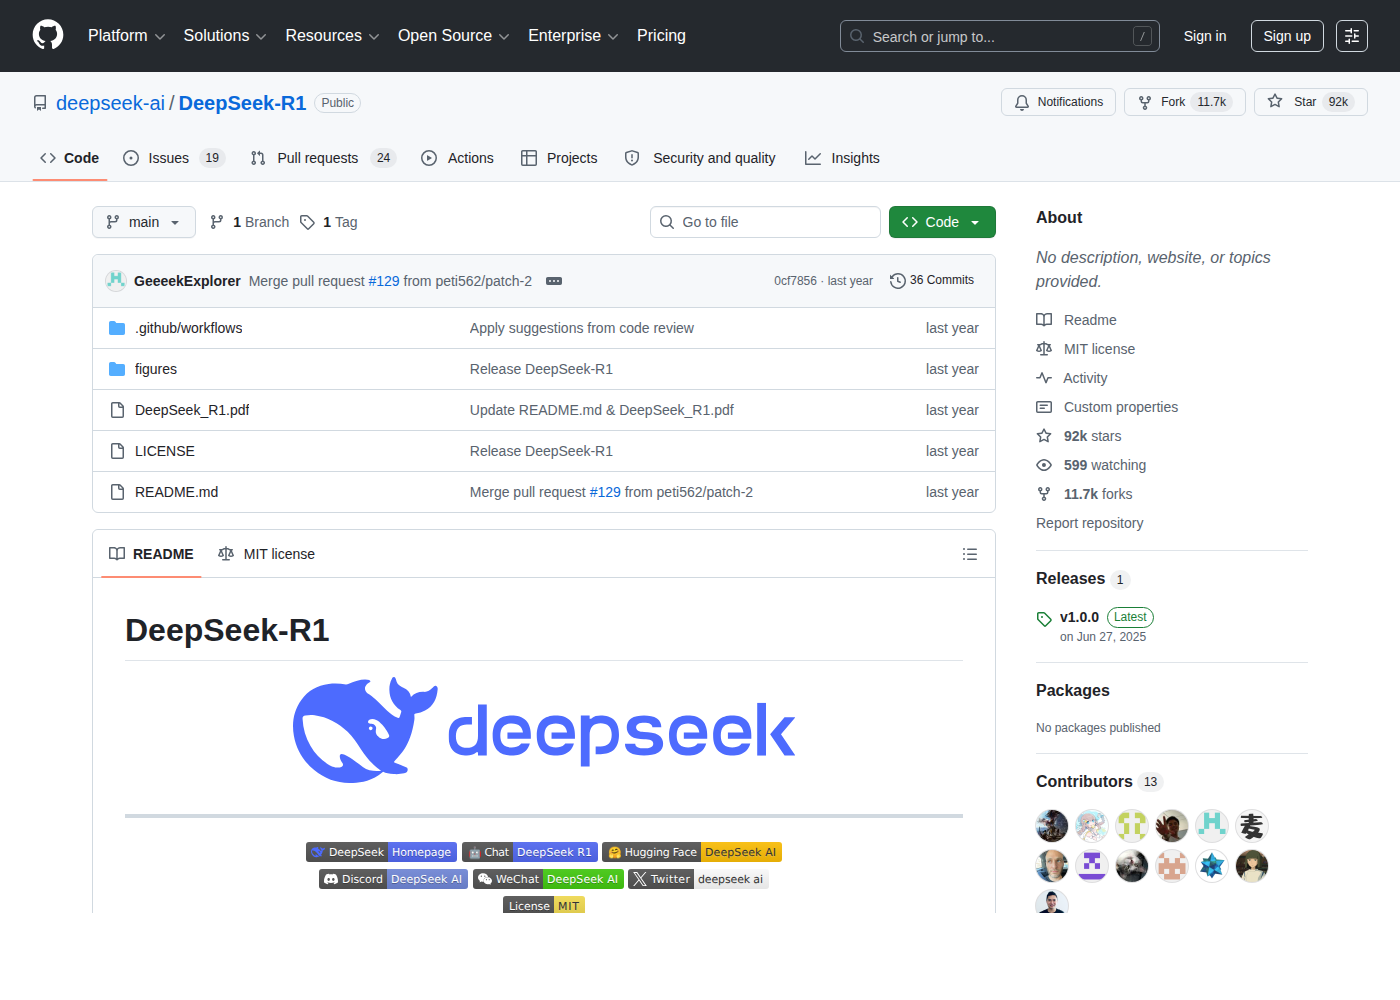Click the v1.0.0 release tag icon
Screen dimensions: 1400x1000
pyautogui.click(x=1044, y=618)
